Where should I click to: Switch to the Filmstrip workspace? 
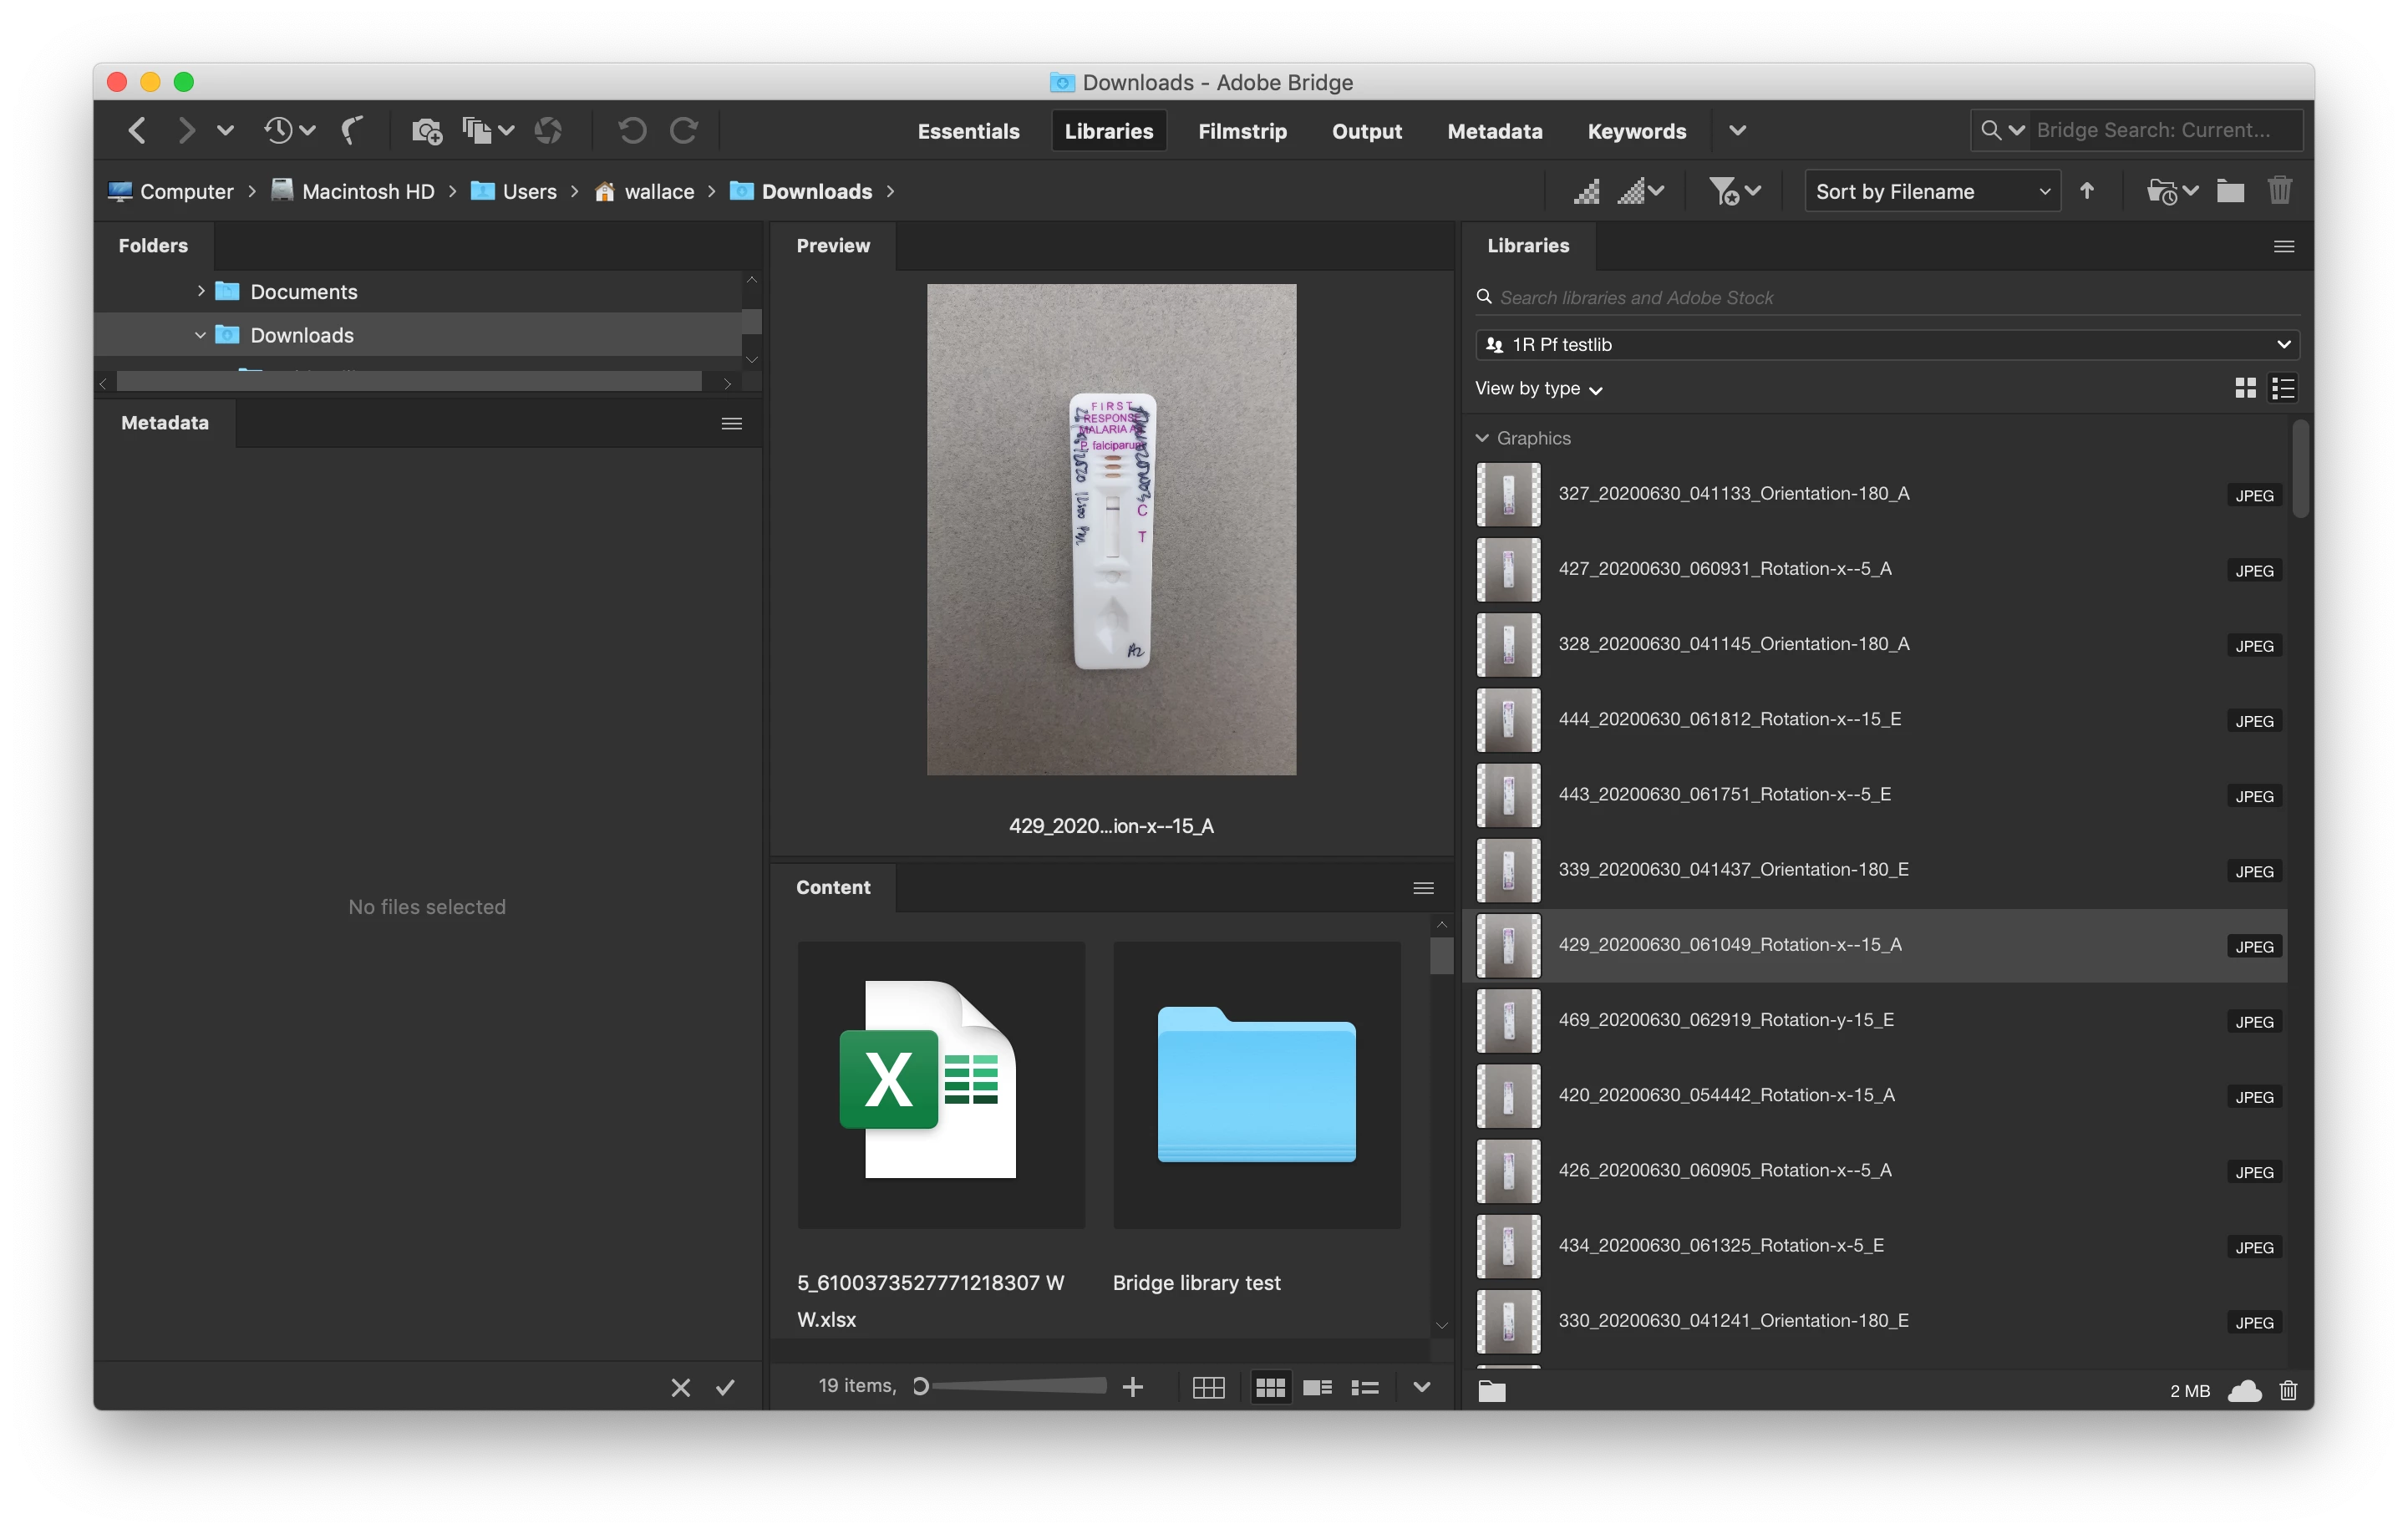(1242, 131)
